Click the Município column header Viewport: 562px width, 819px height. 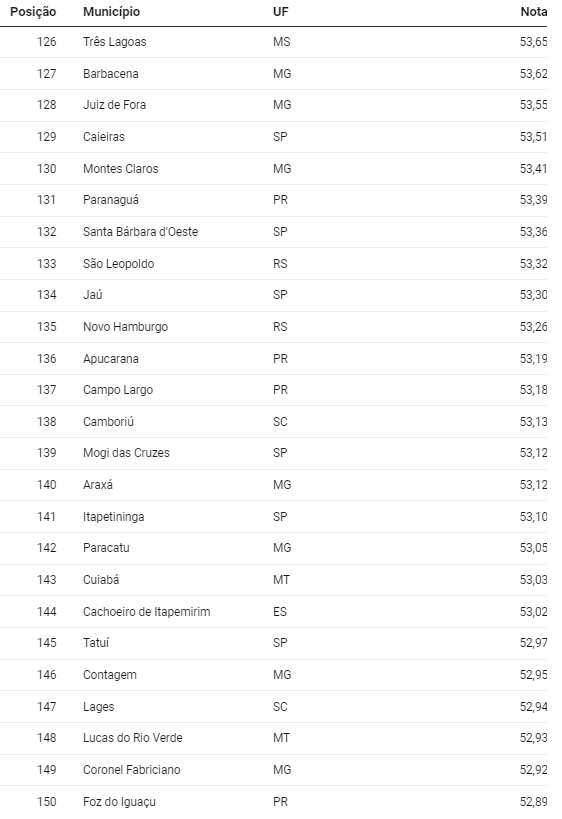[111, 11]
